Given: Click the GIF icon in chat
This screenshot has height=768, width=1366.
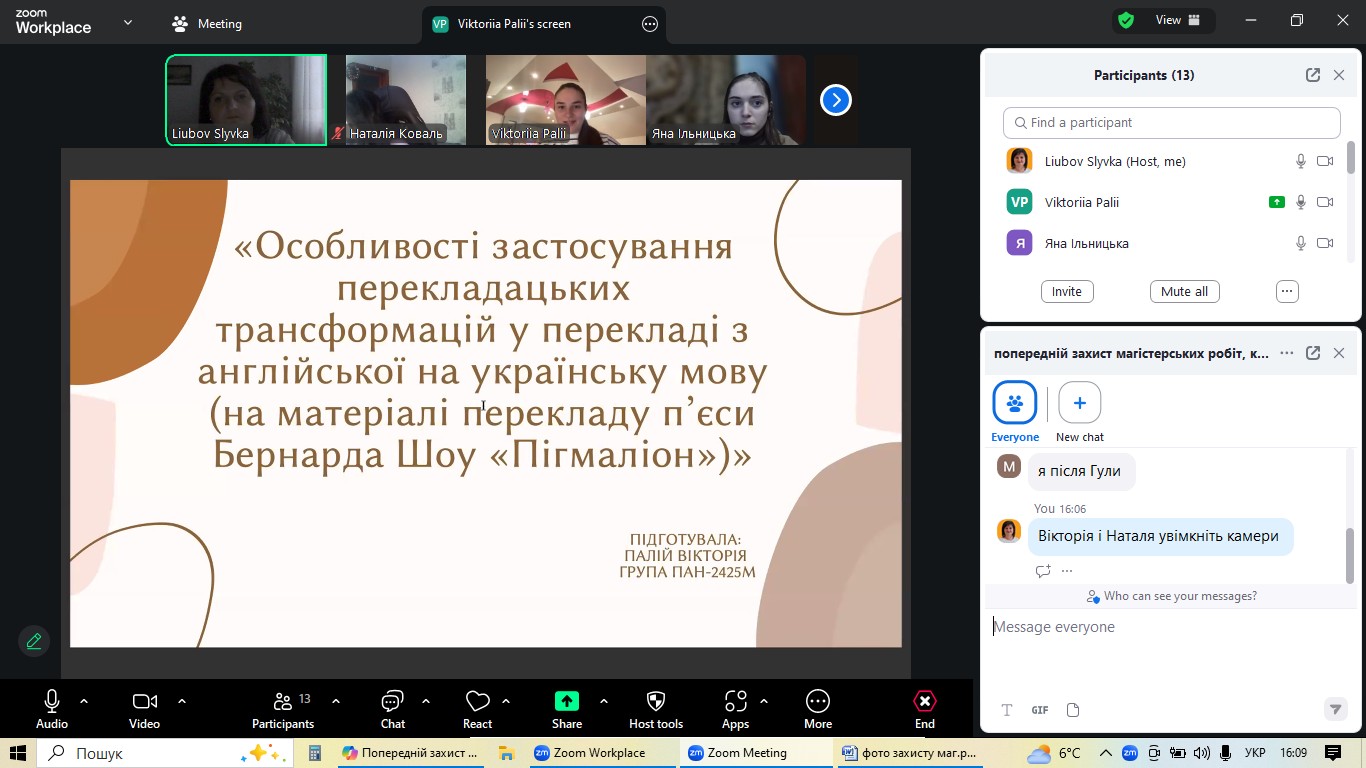Looking at the screenshot, I should (x=1040, y=710).
